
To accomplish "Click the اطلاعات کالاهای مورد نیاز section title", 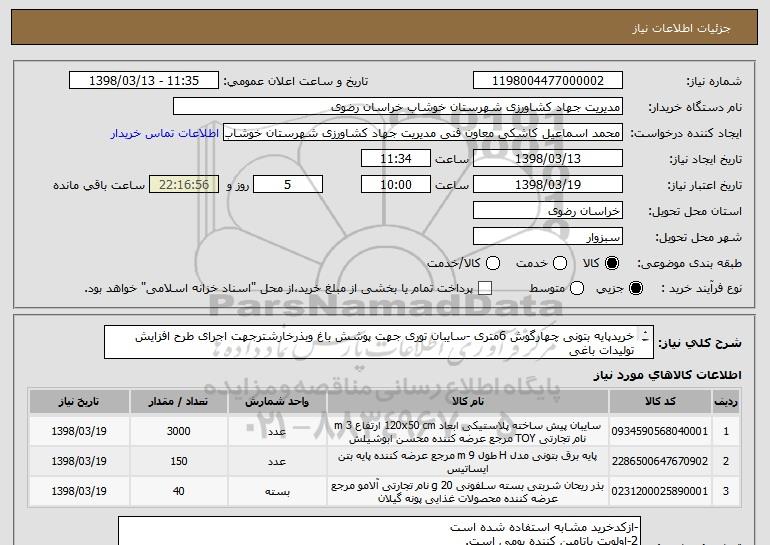I will 667,375.
